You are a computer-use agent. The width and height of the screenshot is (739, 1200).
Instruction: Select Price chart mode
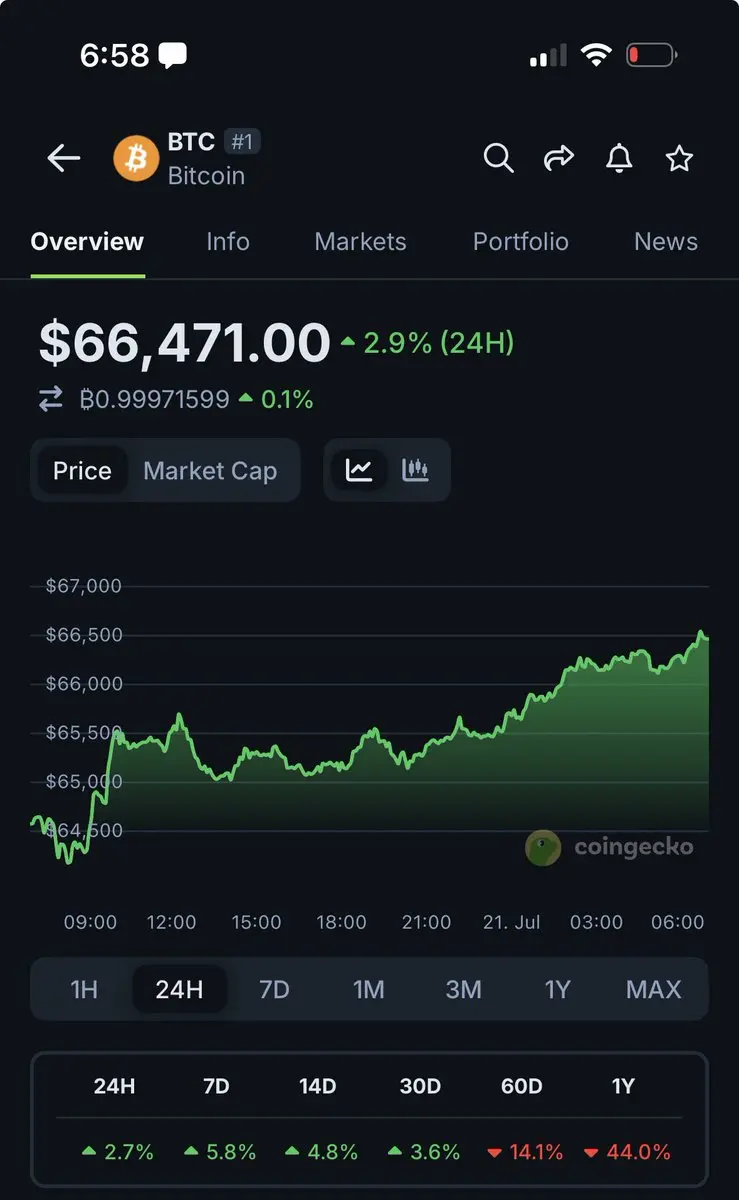82,471
